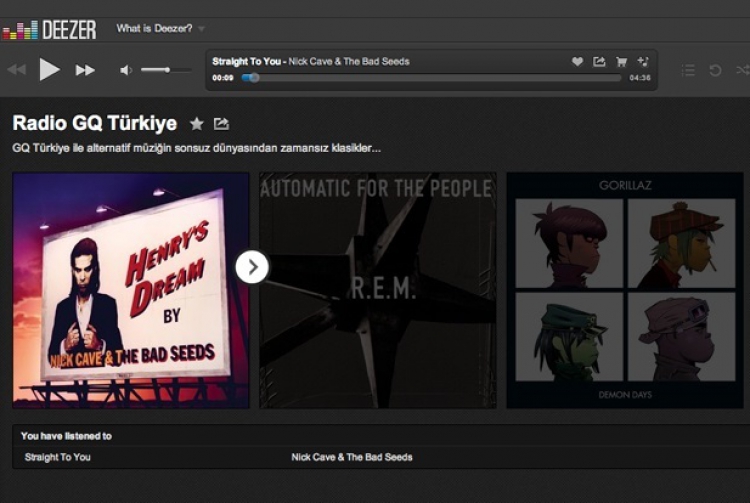Add current track to playlist
The image size is (750, 503).
tap(643, 62)
